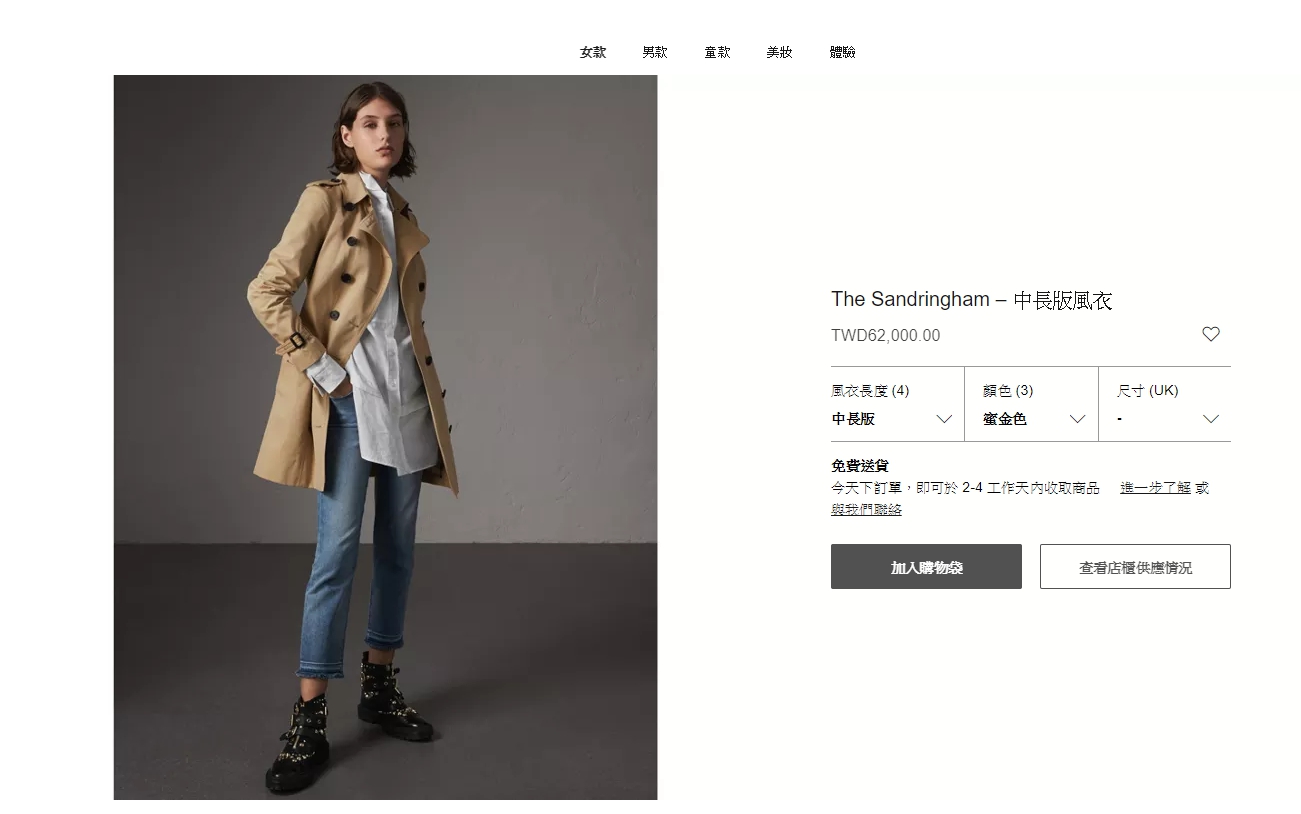Image resolution: width=1301 pixels, height=814 pixels.
Task: Click the 加入購物袋 button
Action: click(x=926, y=566)
